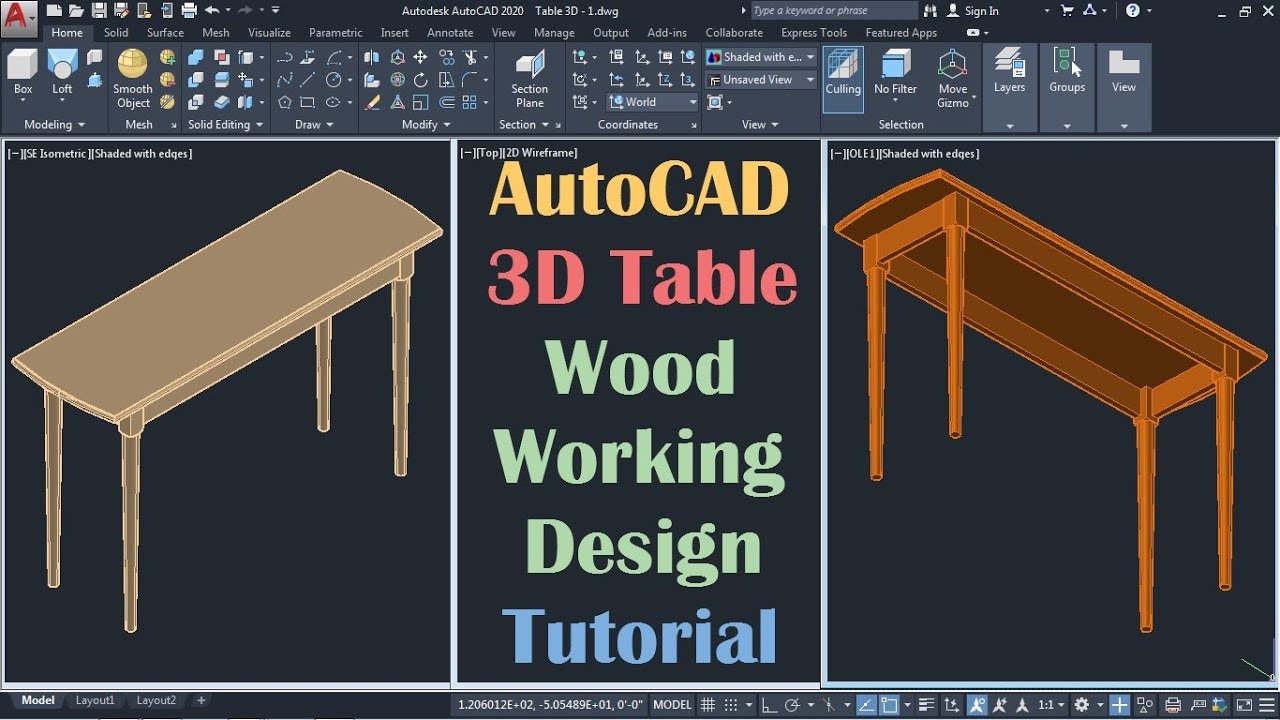Click the Help question mark icon
This screenshot has height=720, width=1280.
pos(1132,10)
